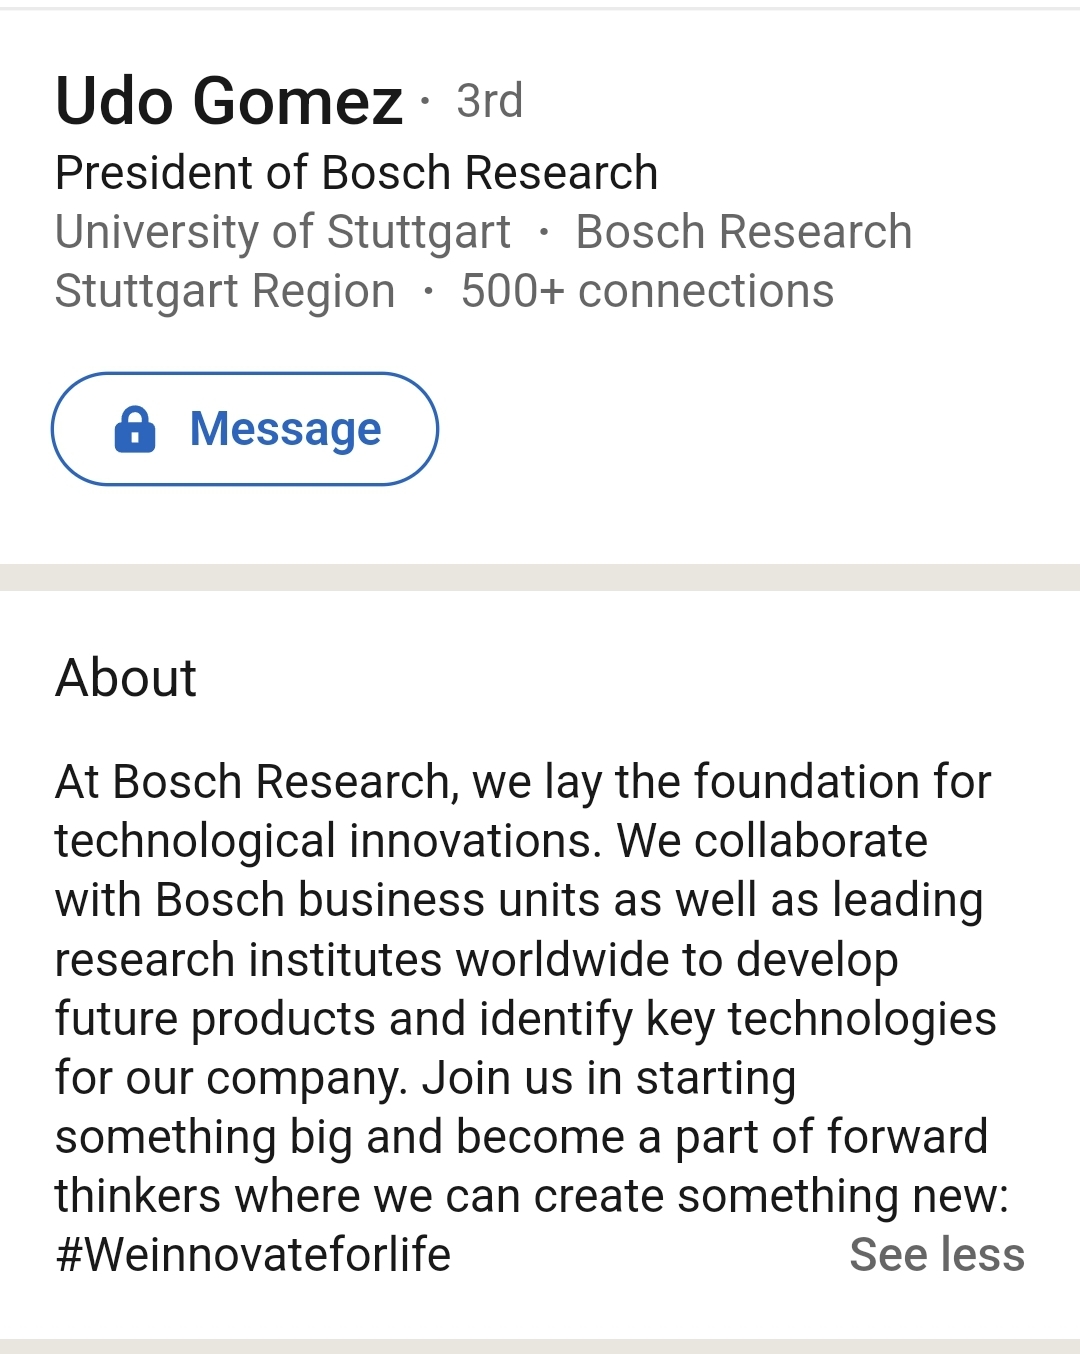Tap 'for our company. Join us' line
1080x1354 pixels.
point(425,1077)
